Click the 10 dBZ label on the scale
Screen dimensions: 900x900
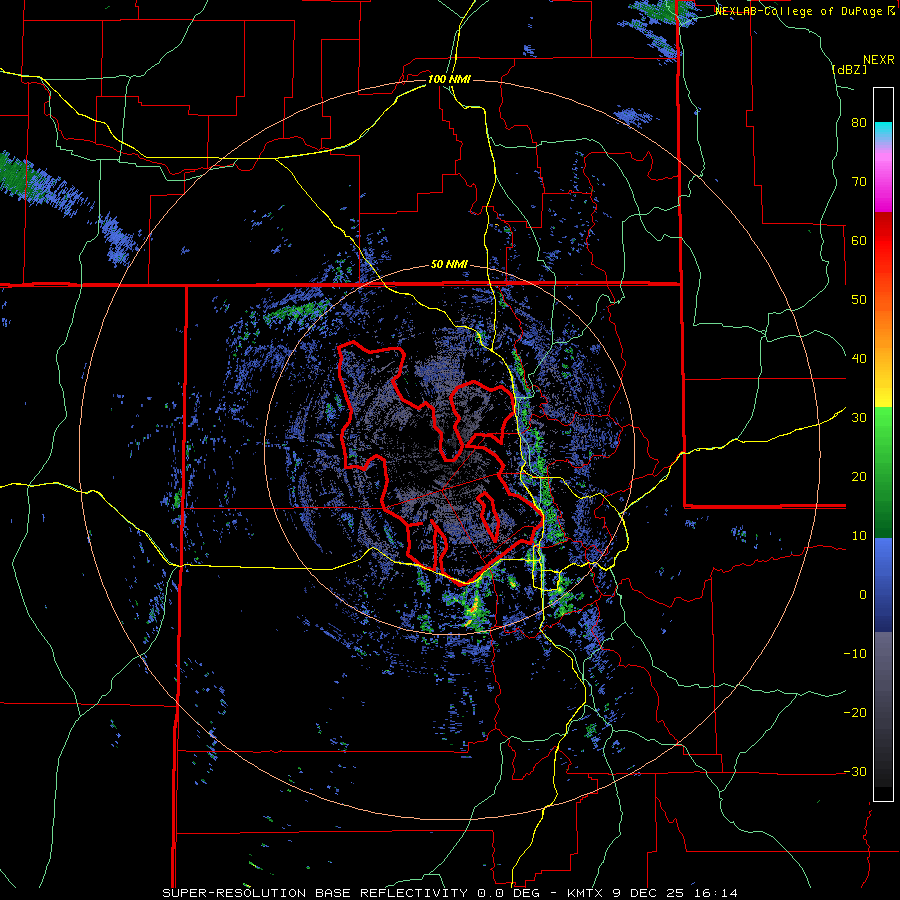pos(859,536)
